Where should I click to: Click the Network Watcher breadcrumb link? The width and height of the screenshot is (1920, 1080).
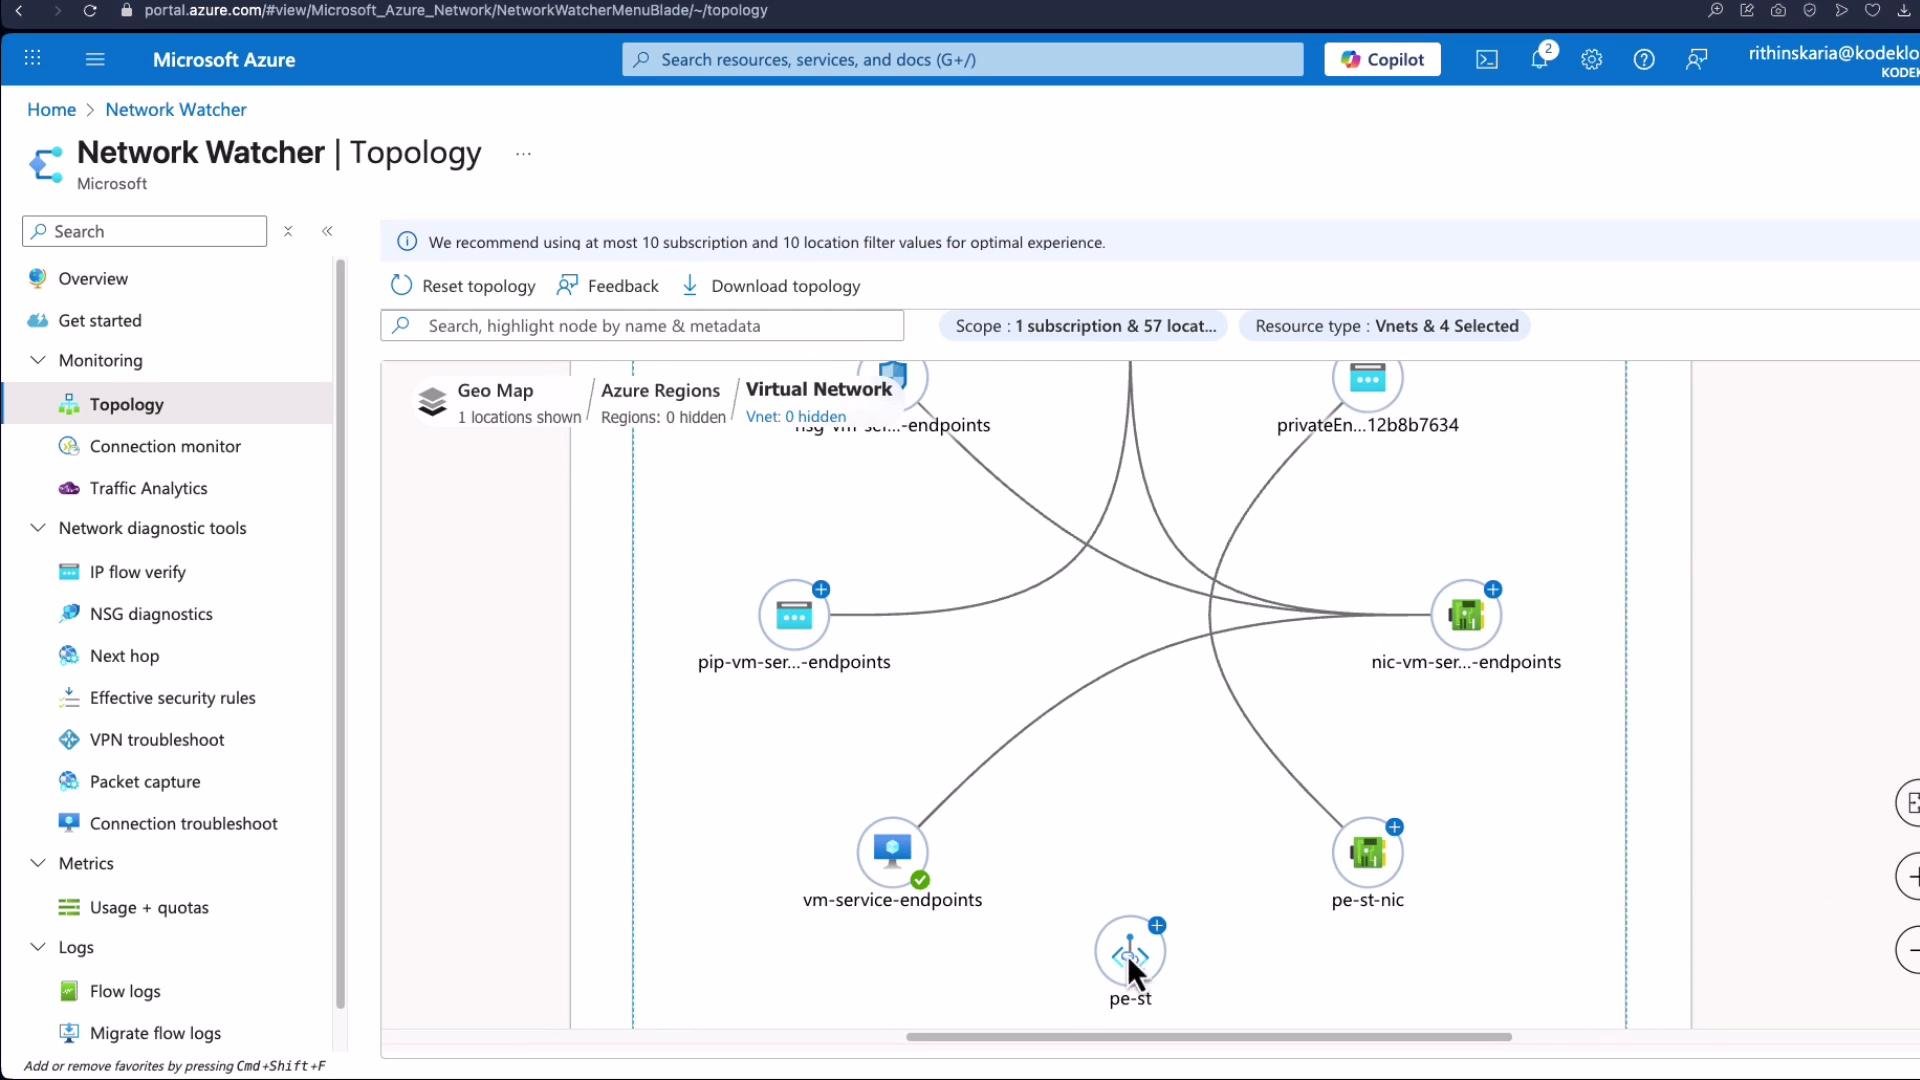click(x=176, y=110)
